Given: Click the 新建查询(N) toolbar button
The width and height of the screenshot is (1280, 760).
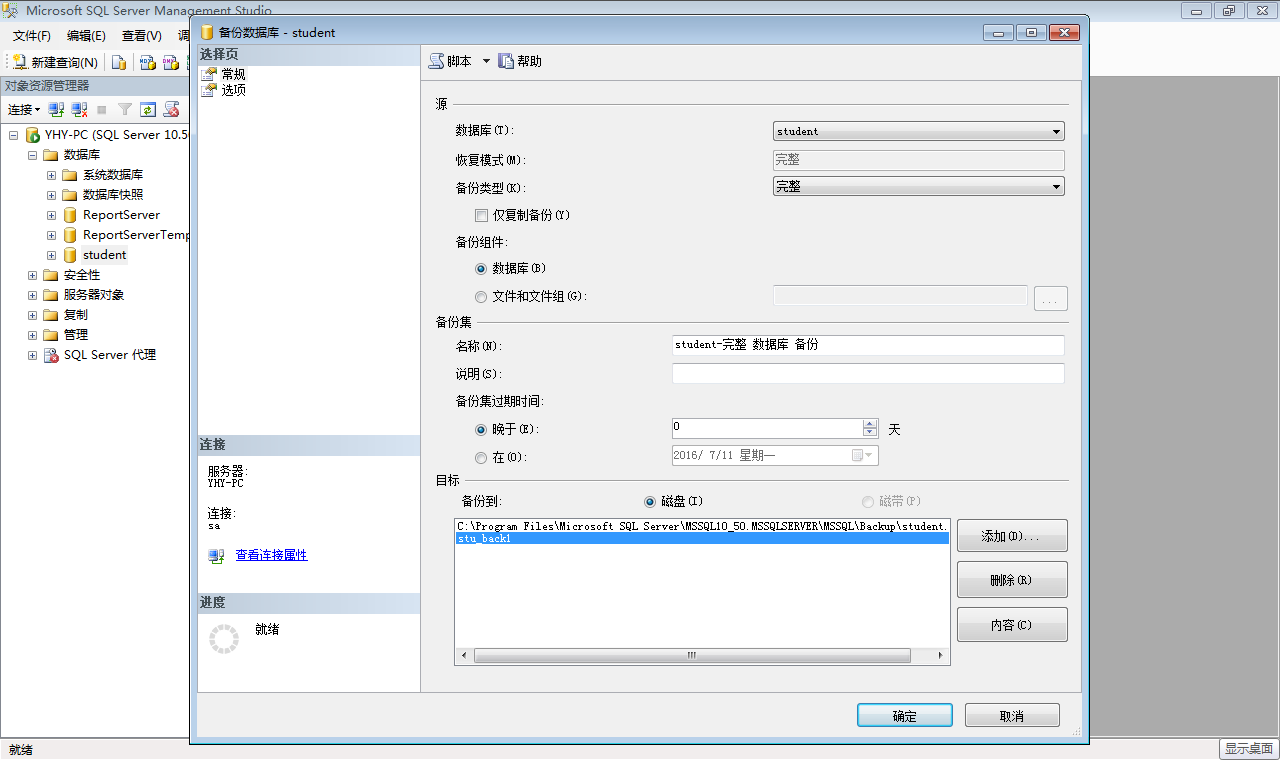Looking at the screenshot, I should (55, 62).
